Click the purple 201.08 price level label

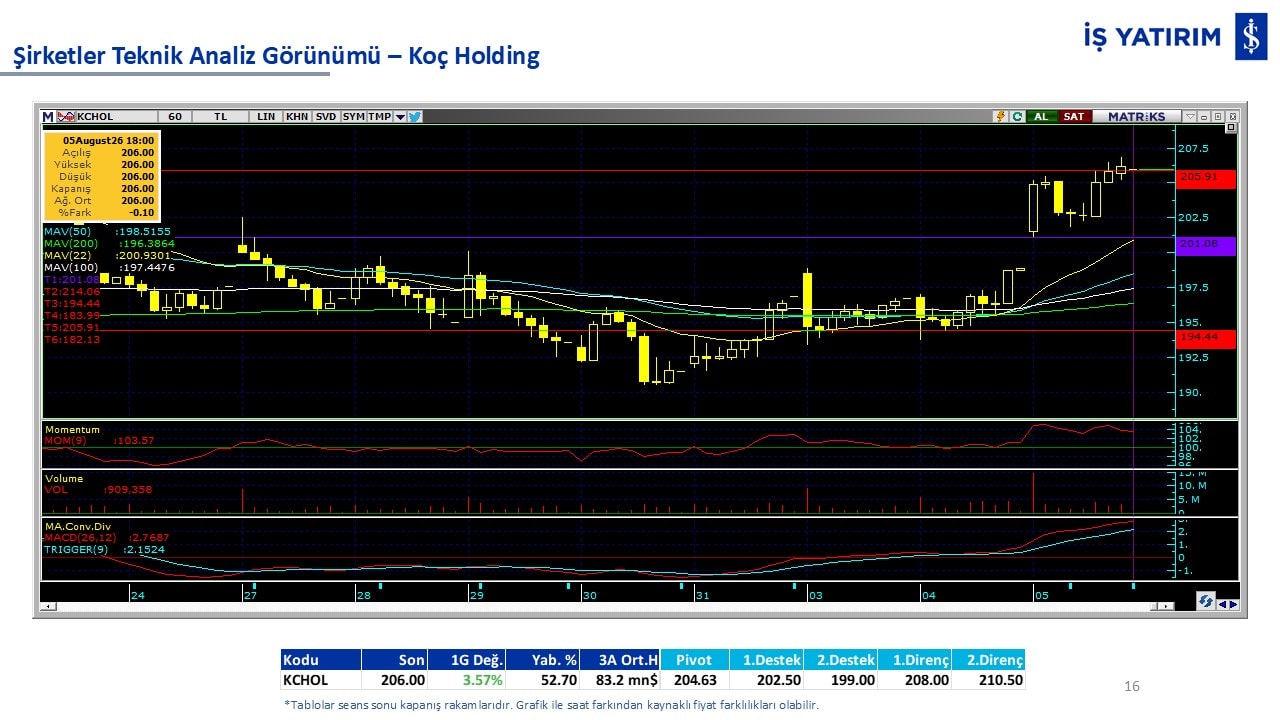click(x=1205, y=244)
